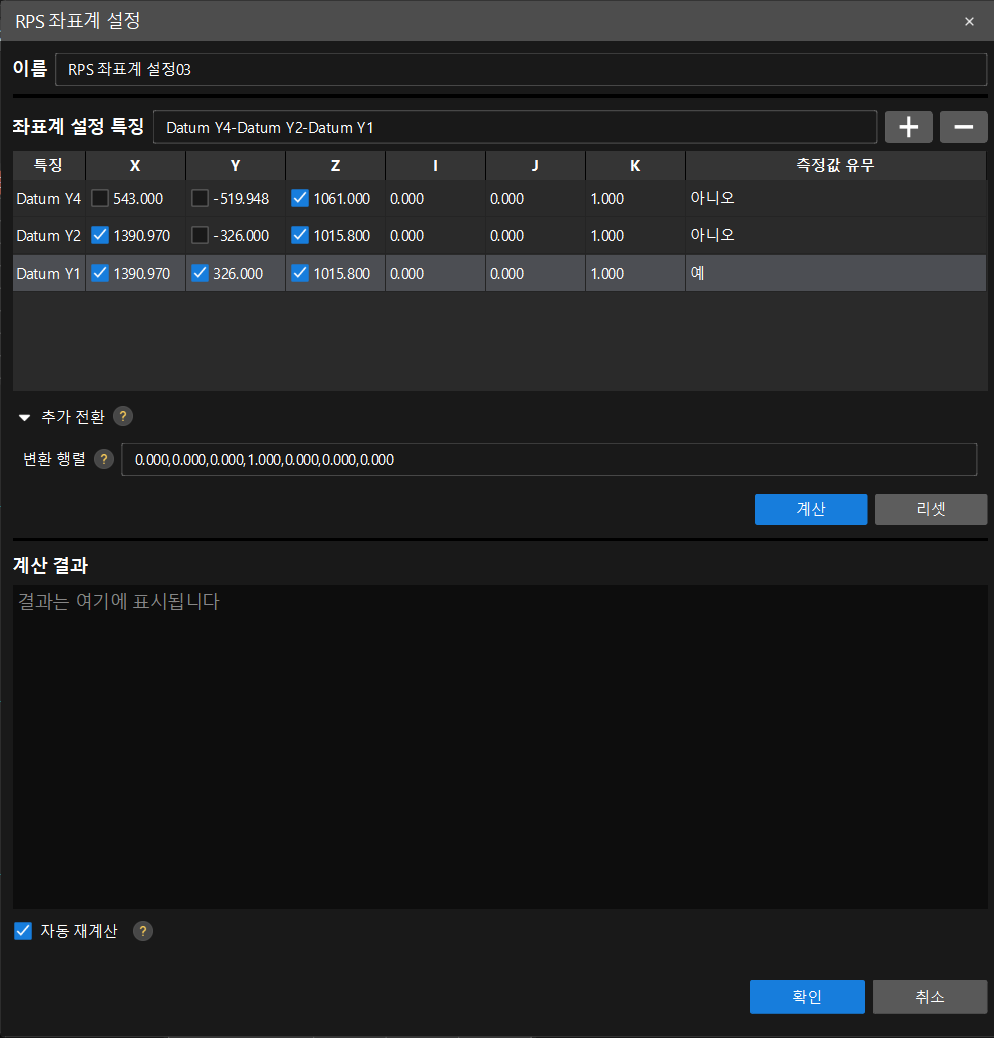Cancel with the 취소 button

tap(930, 996)
